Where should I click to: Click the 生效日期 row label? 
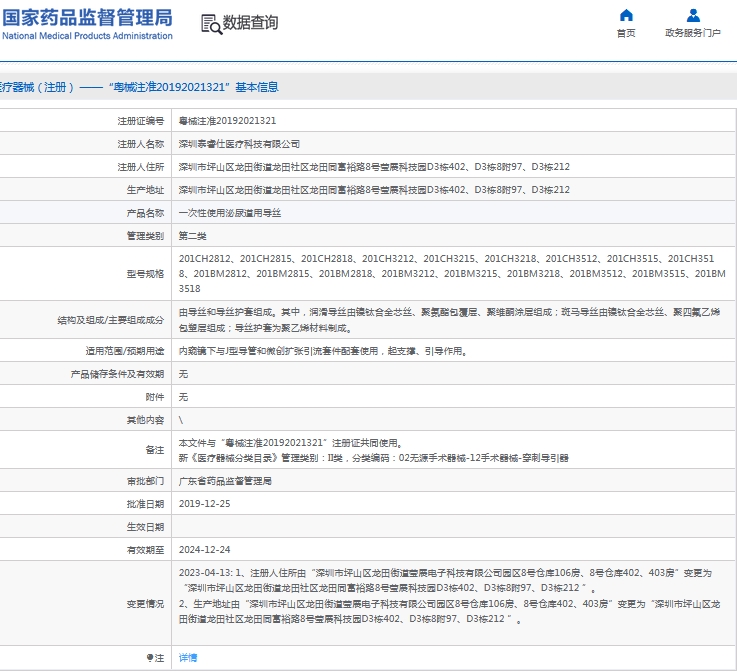click(x=145, y=527)
